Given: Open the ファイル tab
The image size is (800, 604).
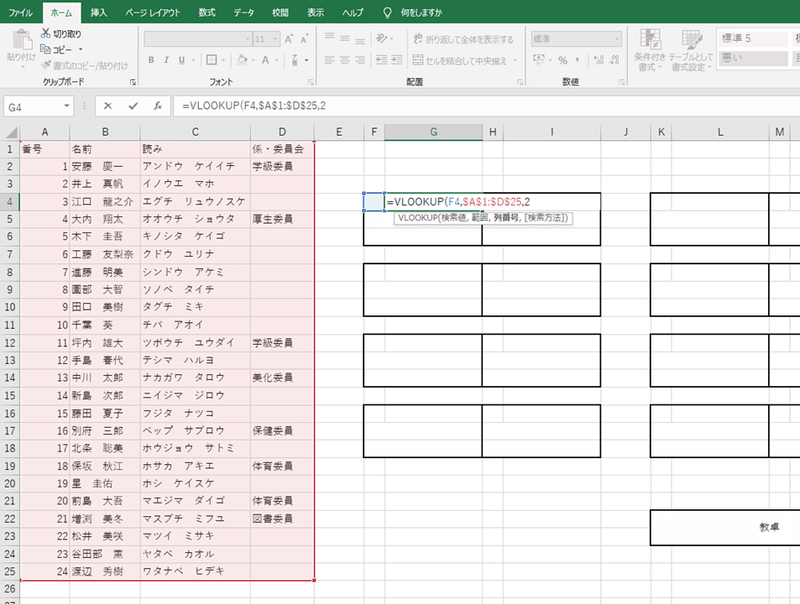Looking at the screenshot, I should (x=20, y=12).
